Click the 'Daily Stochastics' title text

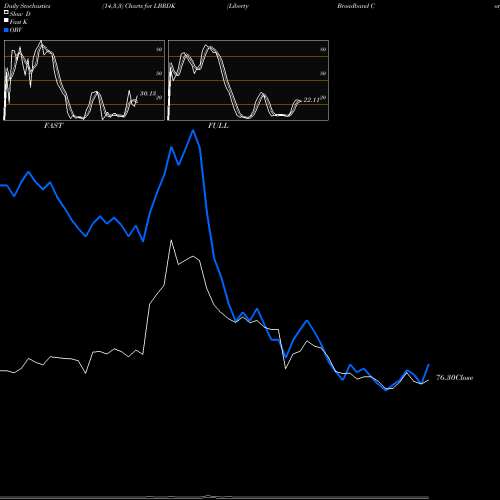tap(27, 6)
